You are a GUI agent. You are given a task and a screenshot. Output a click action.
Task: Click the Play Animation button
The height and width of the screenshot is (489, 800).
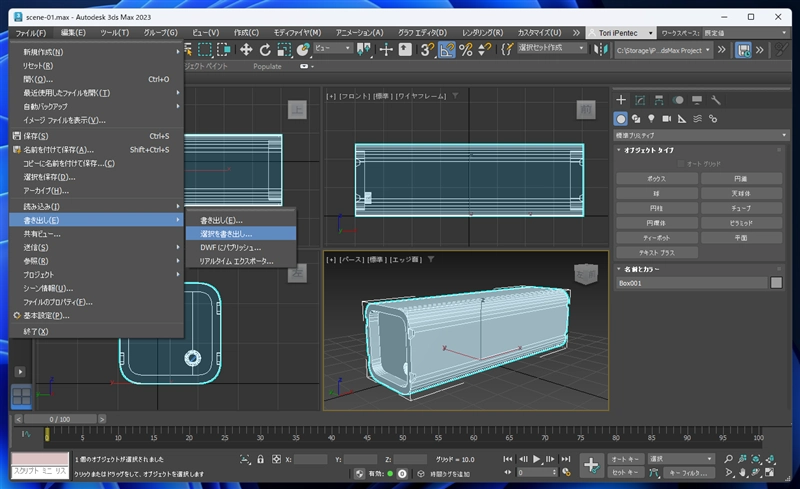click(x=536, y=459)
